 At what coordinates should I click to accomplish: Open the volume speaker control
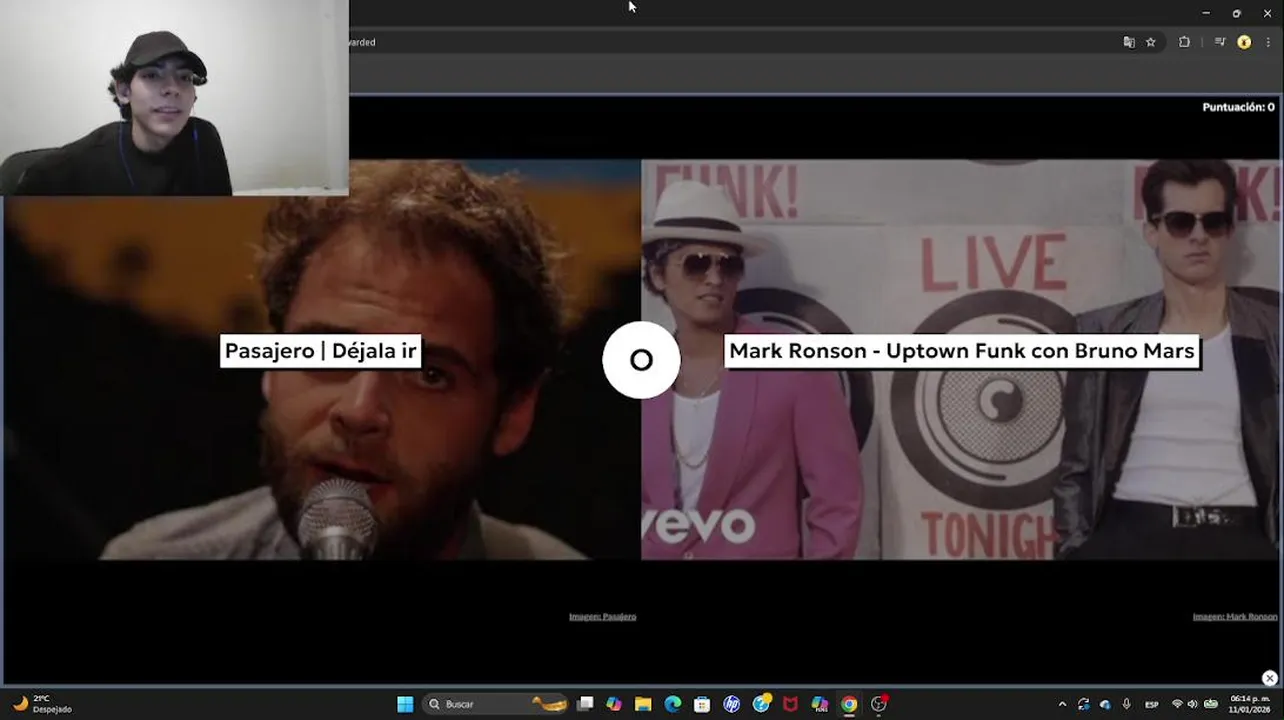[1192, 704]
